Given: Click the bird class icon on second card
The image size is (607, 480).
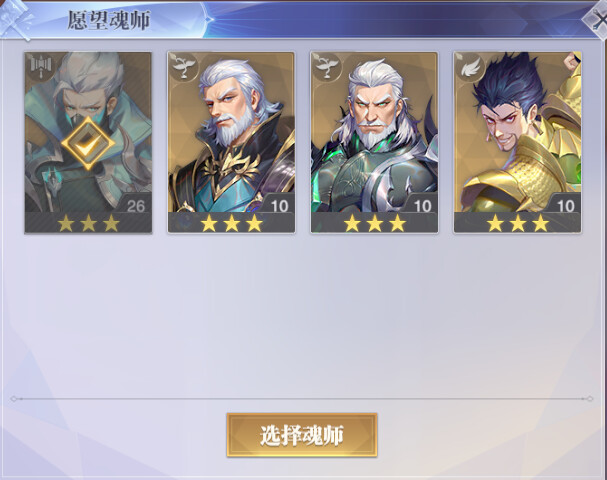Looking at the screenshot, I should pyautogui.click(x=183, y=67).
